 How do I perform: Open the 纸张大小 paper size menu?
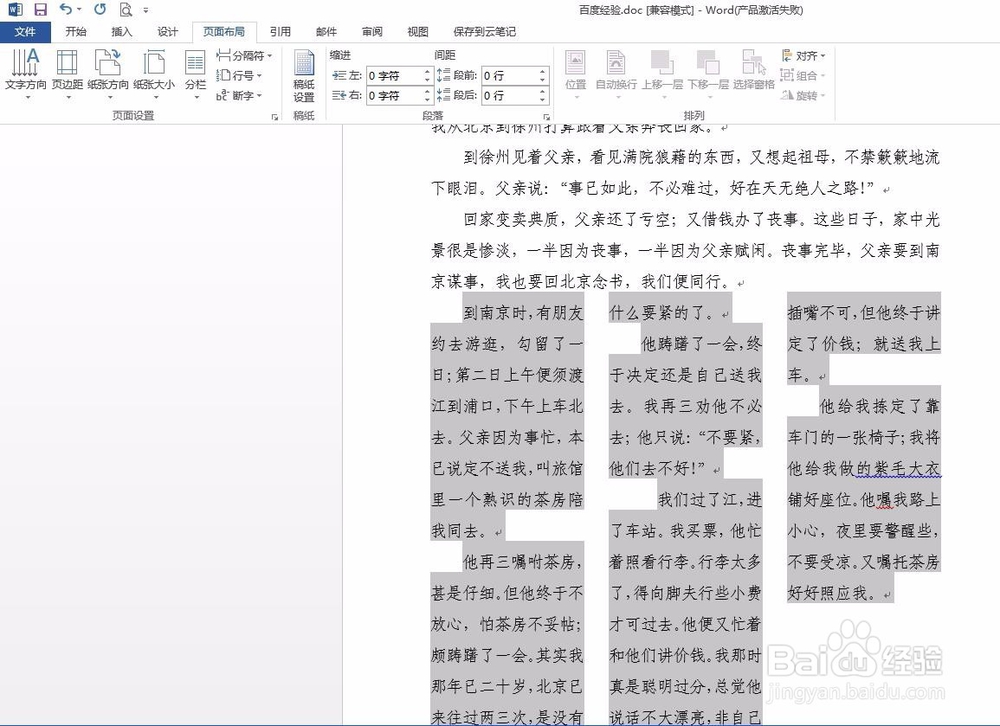click(154, 73)
